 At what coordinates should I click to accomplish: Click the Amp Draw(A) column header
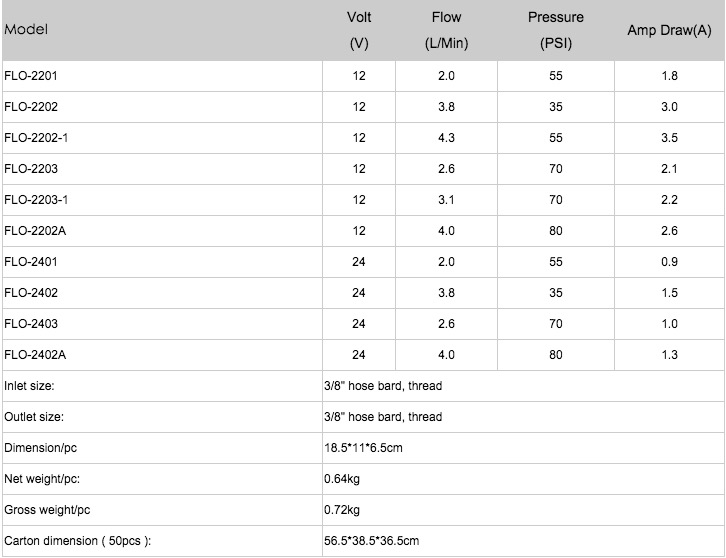click(x=669, y=30)
